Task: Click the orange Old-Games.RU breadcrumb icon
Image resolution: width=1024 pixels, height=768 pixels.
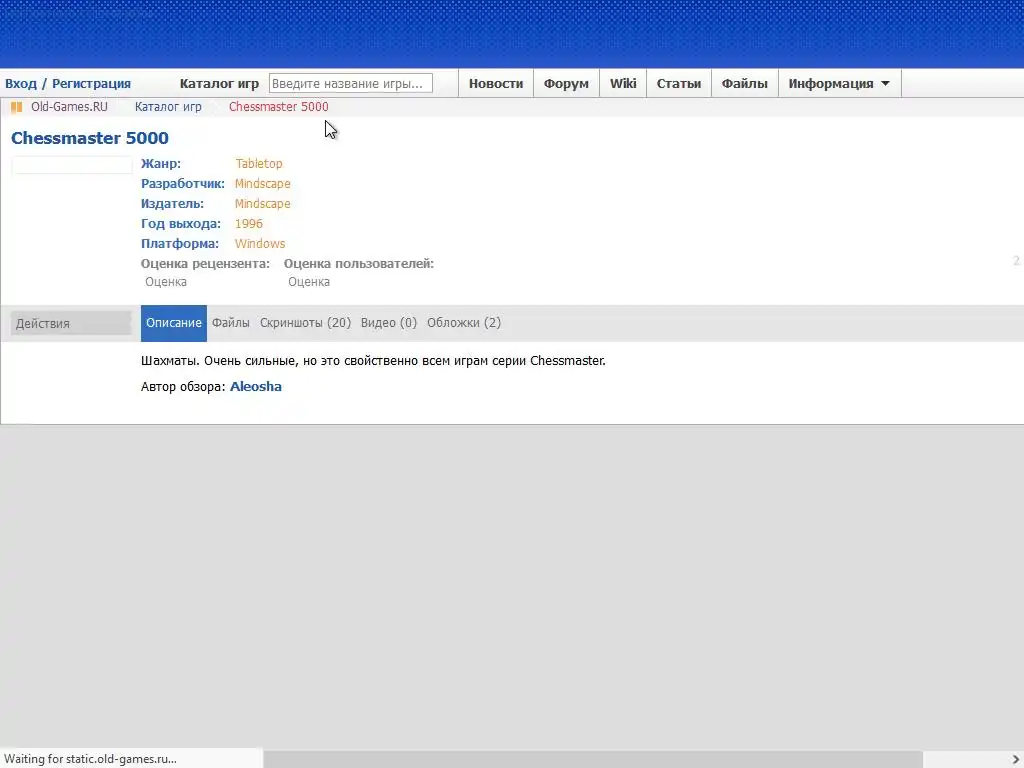Action: pos(16,107)
